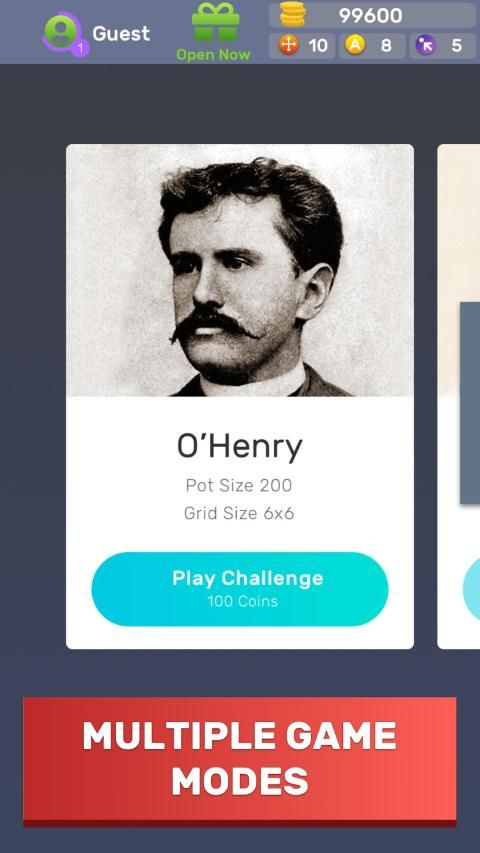
Task: Tap the power-up counter showing 10
Action: coord(302,46)
